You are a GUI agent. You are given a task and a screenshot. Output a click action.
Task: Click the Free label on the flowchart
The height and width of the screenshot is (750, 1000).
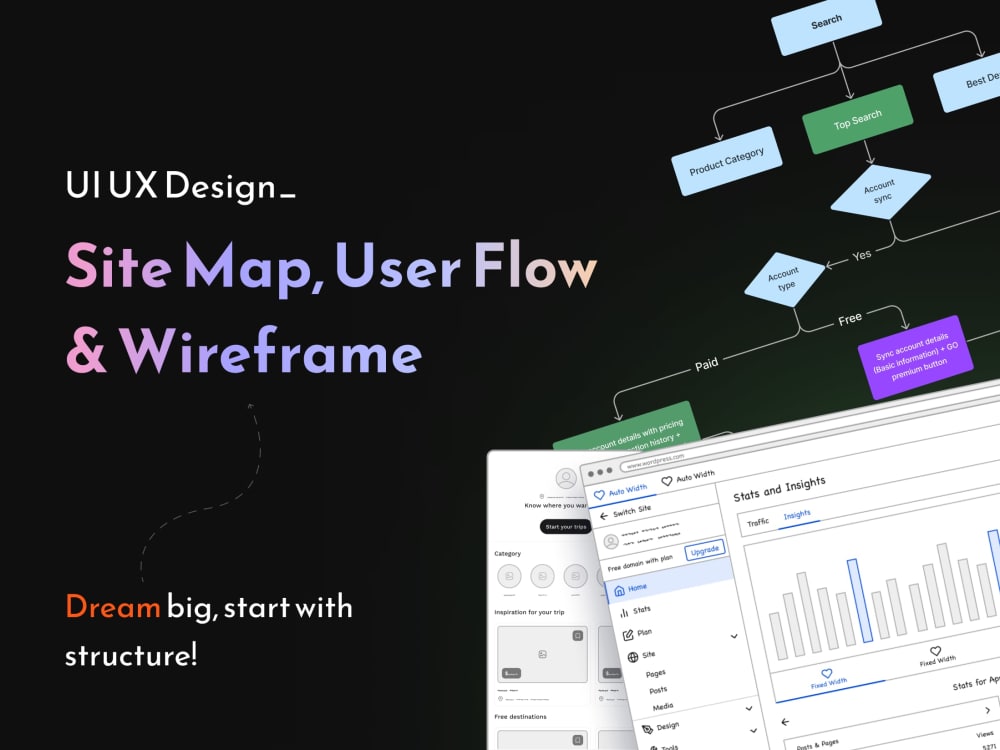pyautogui.click(x=849, y=319)
